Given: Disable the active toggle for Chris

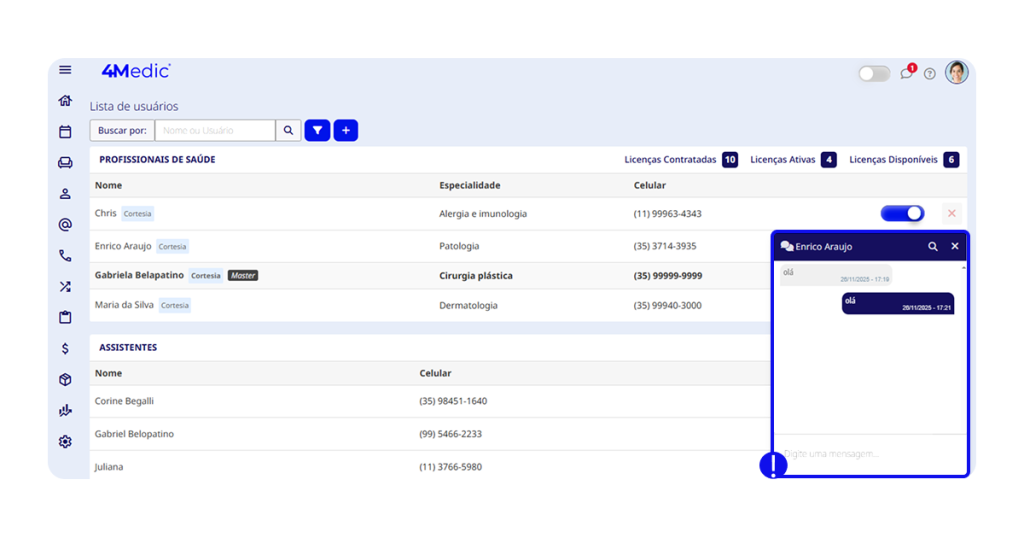Looking at the screenshot, I should (x=902, y=213).
